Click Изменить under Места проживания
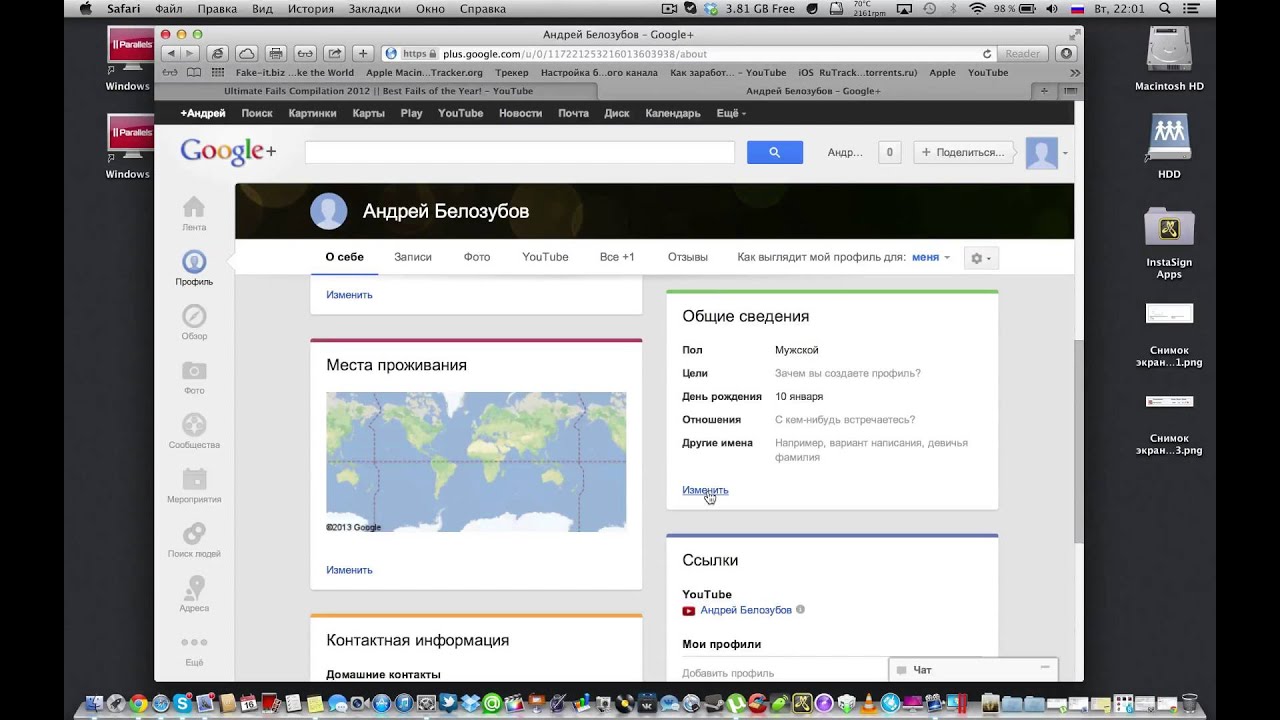Viewport: 1280px width, 720px height. (x=349, y=570)
